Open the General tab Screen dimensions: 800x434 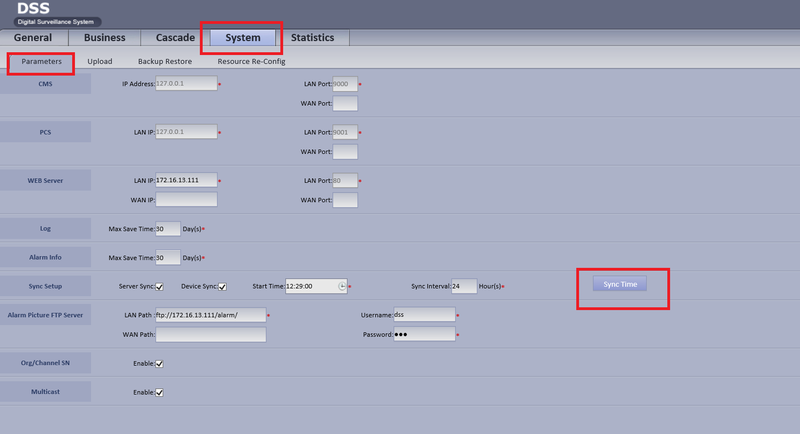point(33,38)
